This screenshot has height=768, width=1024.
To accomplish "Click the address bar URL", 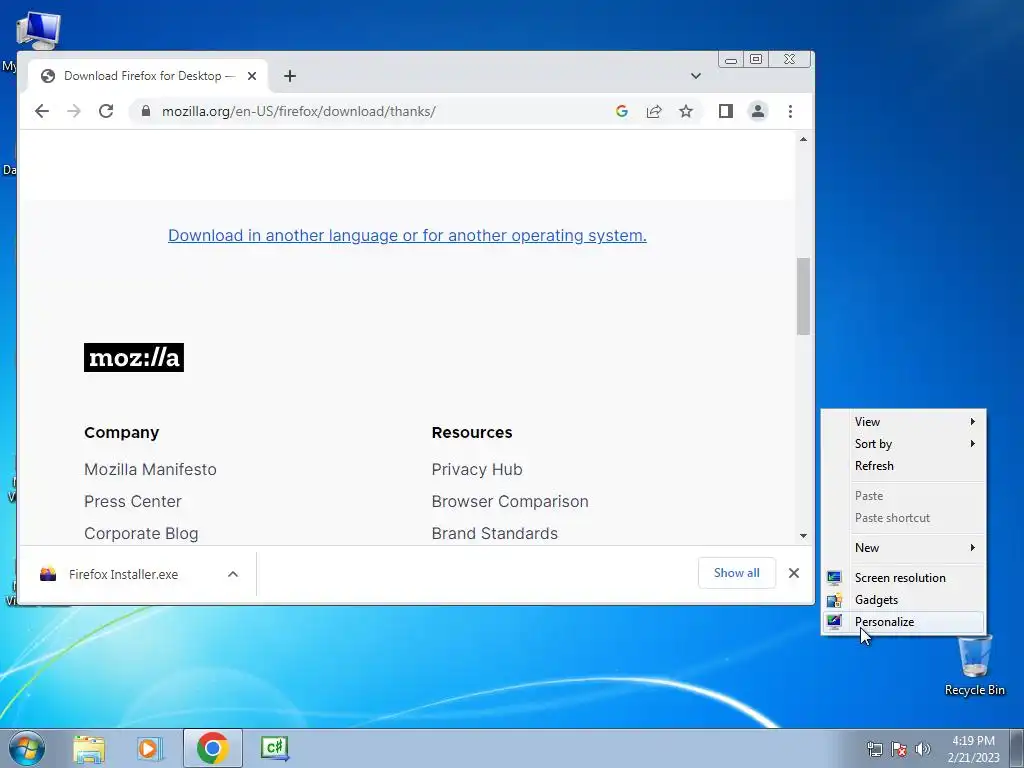I will [298, 111].
